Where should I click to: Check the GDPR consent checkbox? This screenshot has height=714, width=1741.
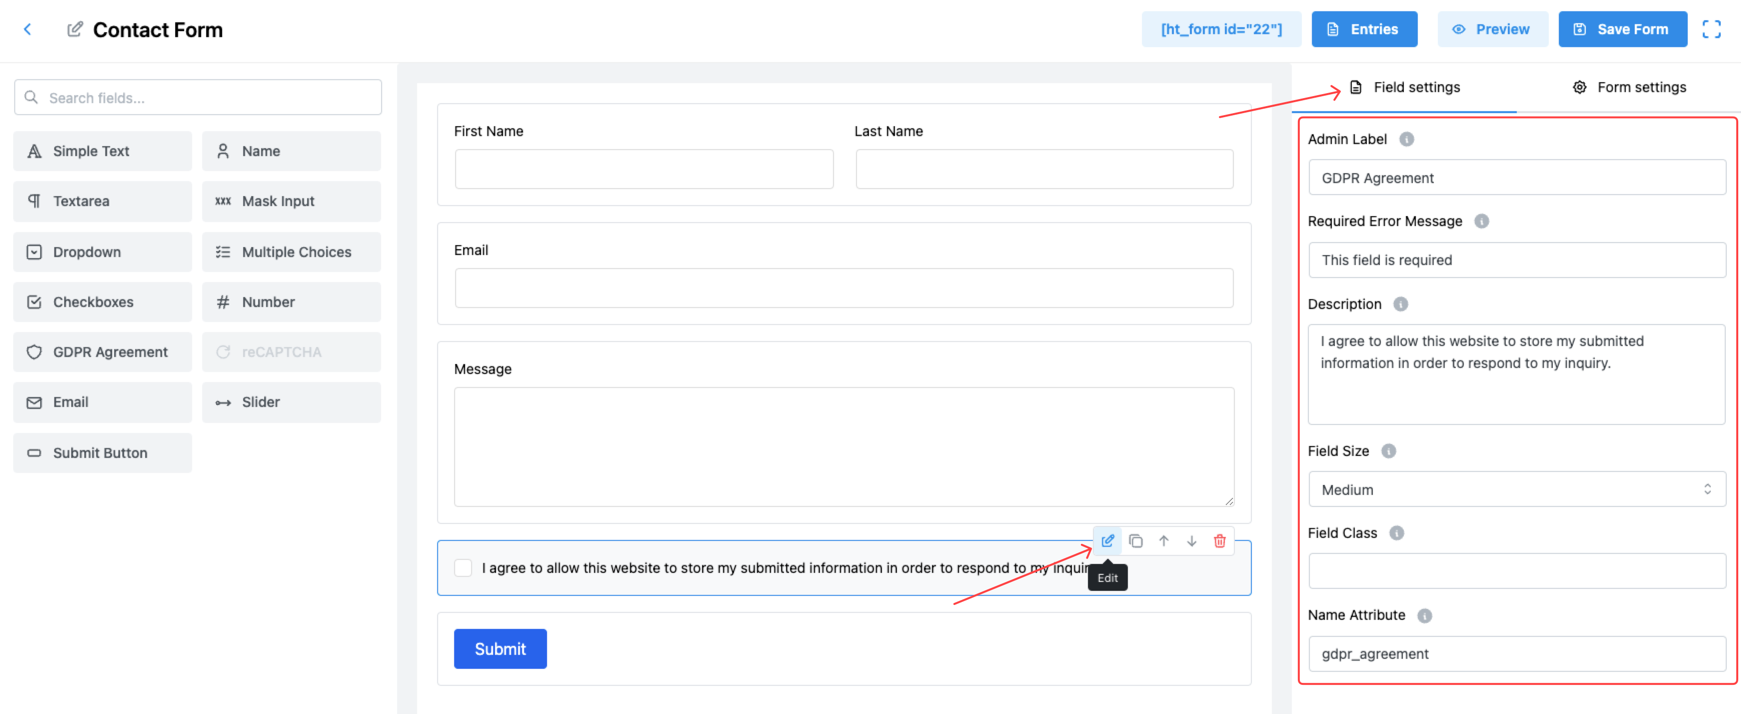pyautogui.click(x=463, y=568)
